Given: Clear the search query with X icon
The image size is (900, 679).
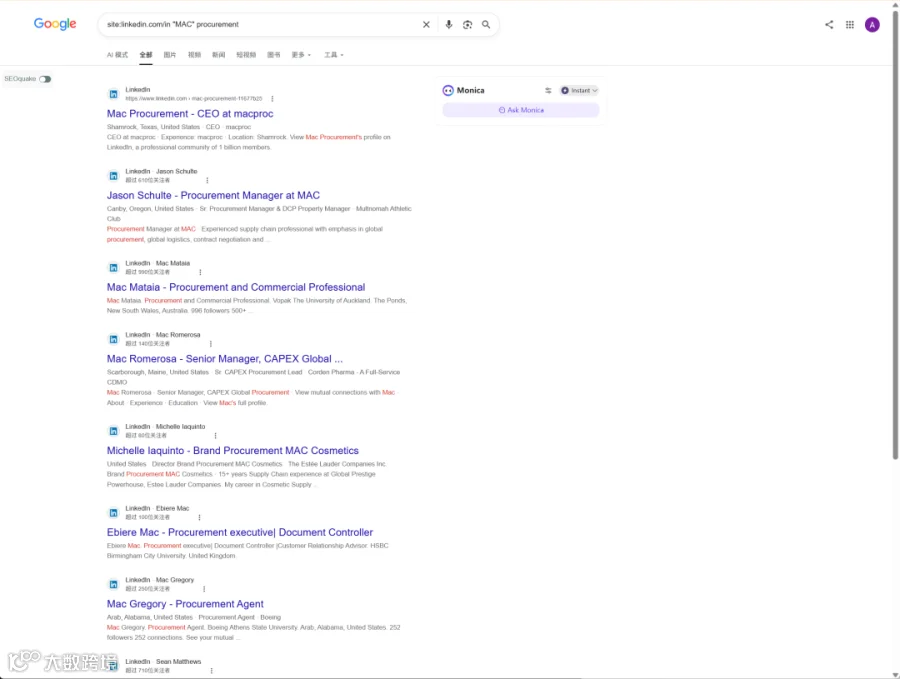Looking at the screenshot, I should point(426,25).
